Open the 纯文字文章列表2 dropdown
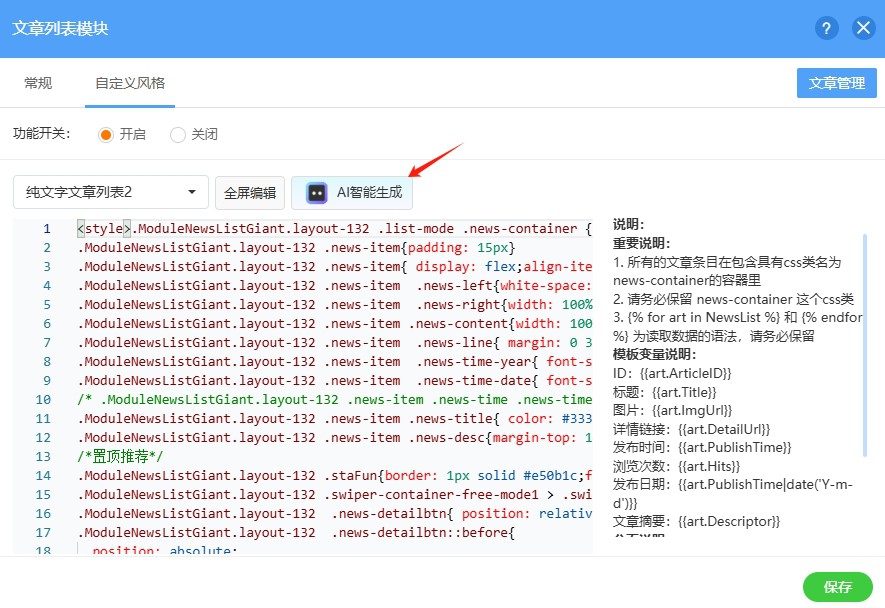The image size is (885, 608). (110, 192)
